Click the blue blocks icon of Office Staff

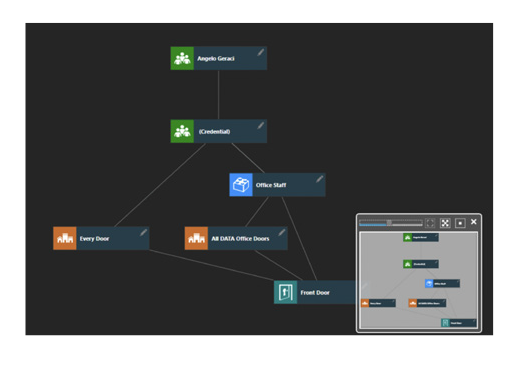(x=241, y=185)
